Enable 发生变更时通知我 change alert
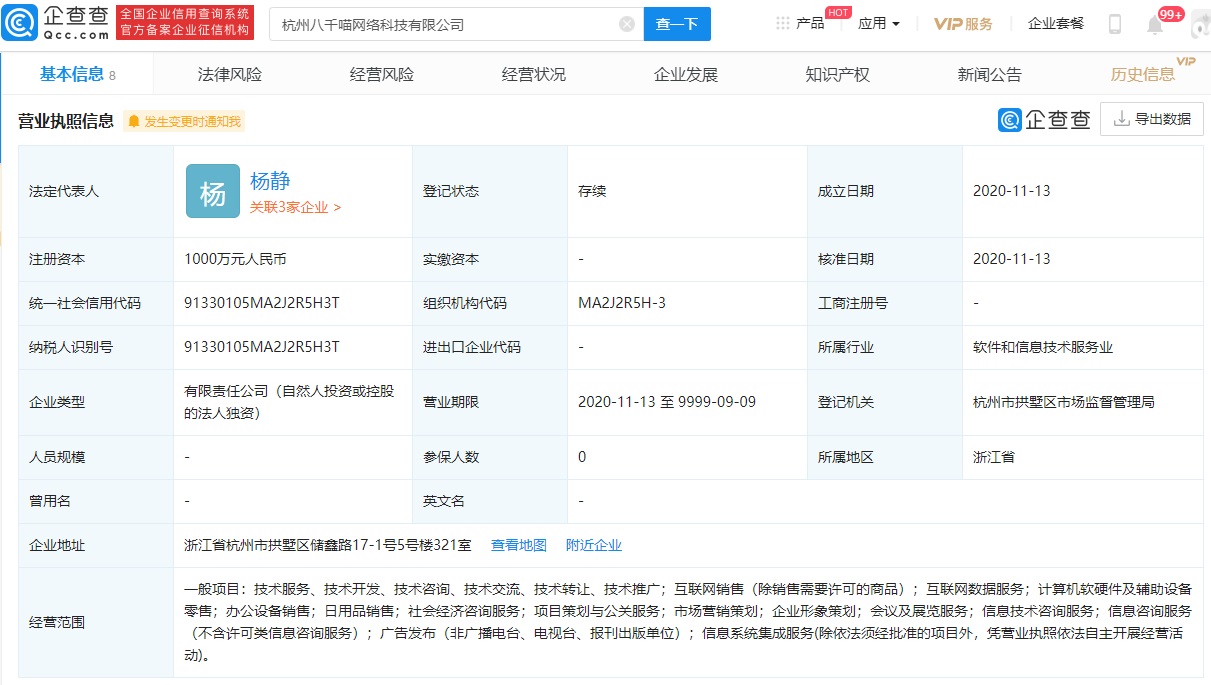 point(184,122)
